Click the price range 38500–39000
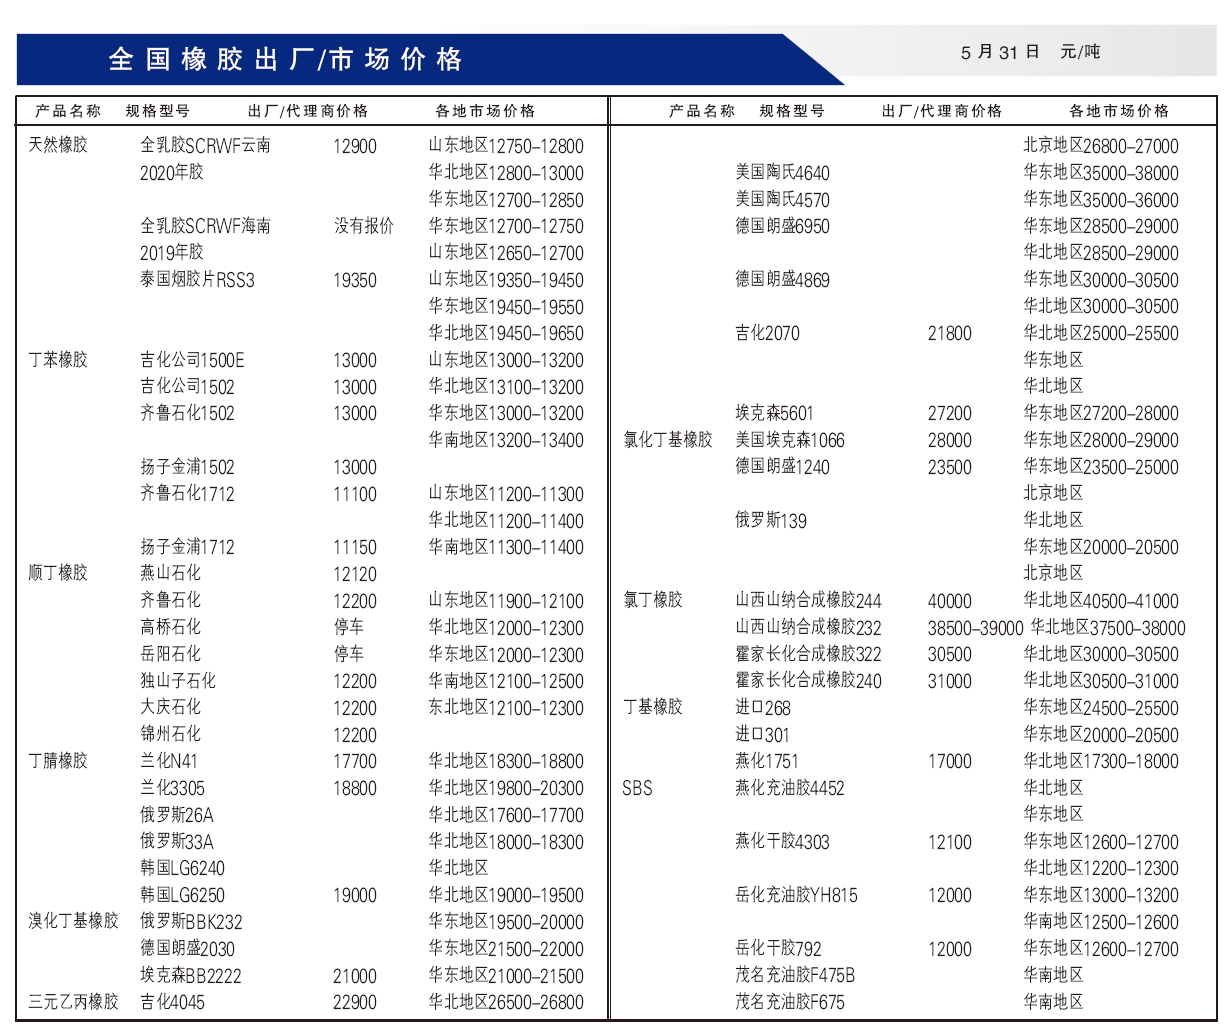 point(975,628)
